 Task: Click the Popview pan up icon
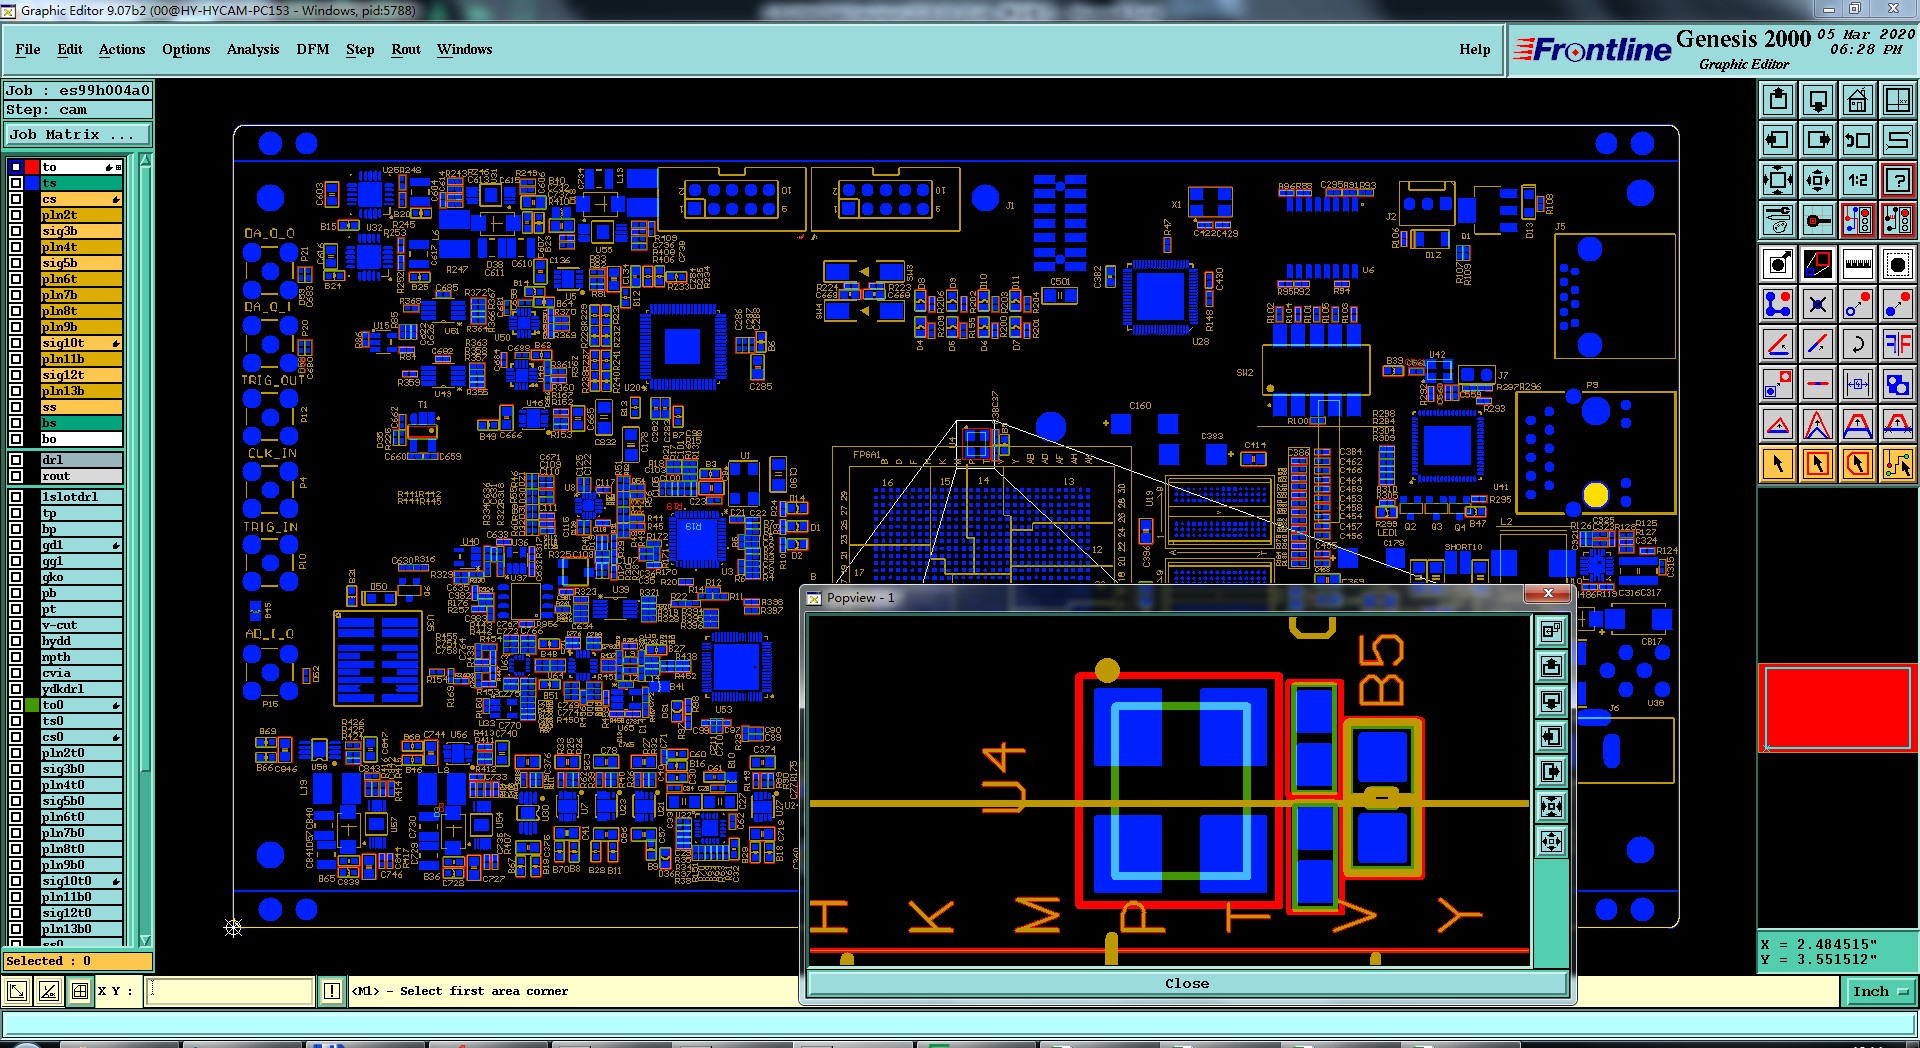point(1551,667)
